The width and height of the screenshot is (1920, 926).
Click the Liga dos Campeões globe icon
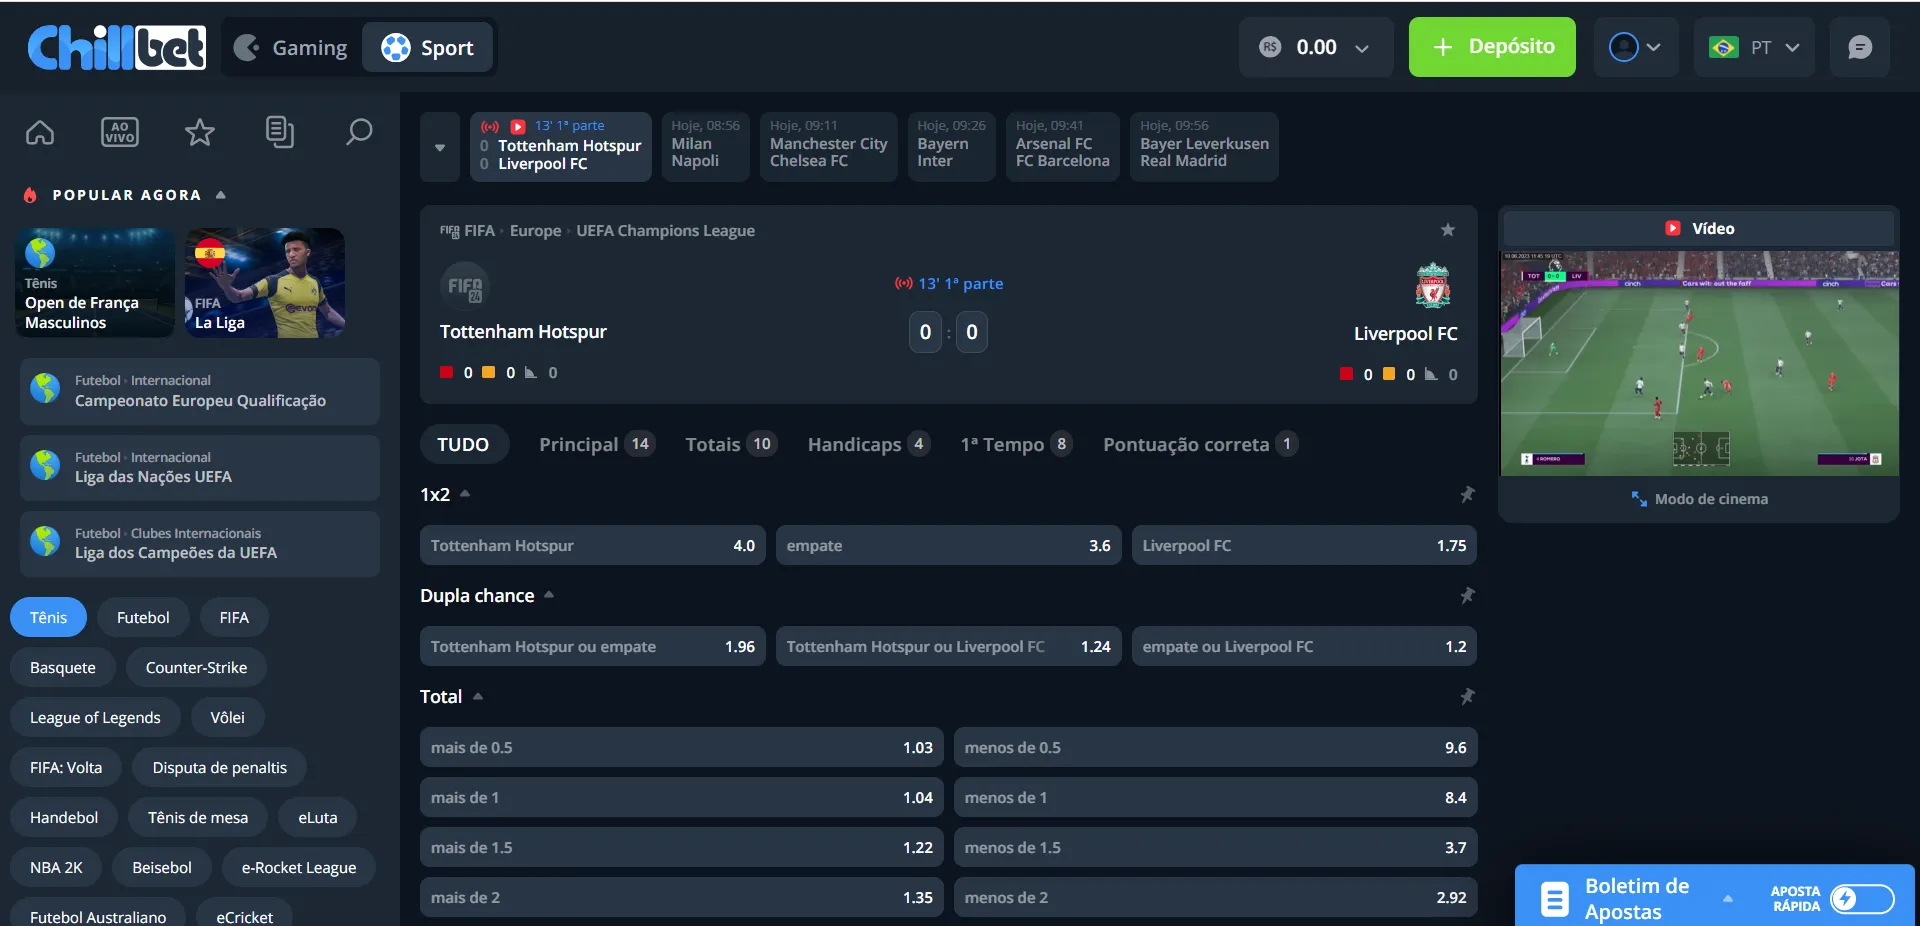pyautogui.click(x=45, y=541)
